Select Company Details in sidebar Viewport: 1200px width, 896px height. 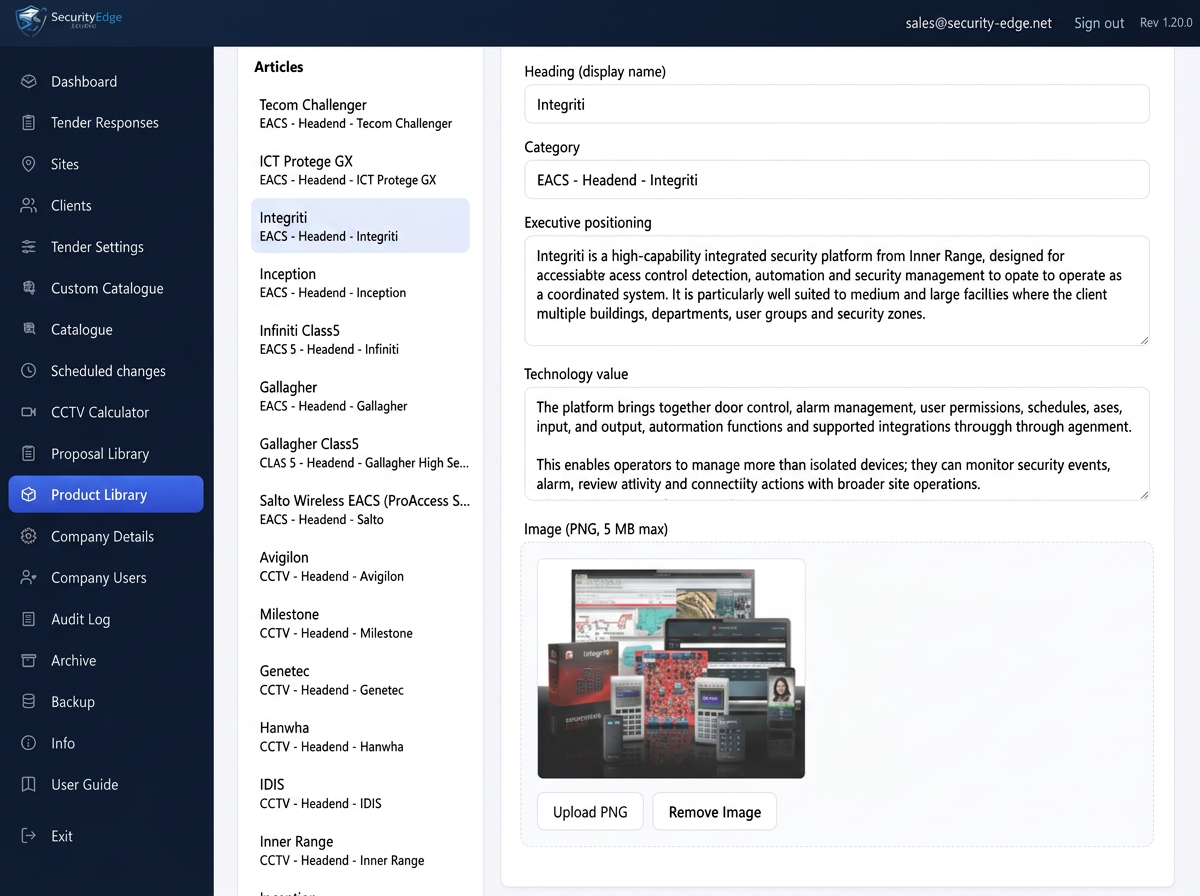106,536
